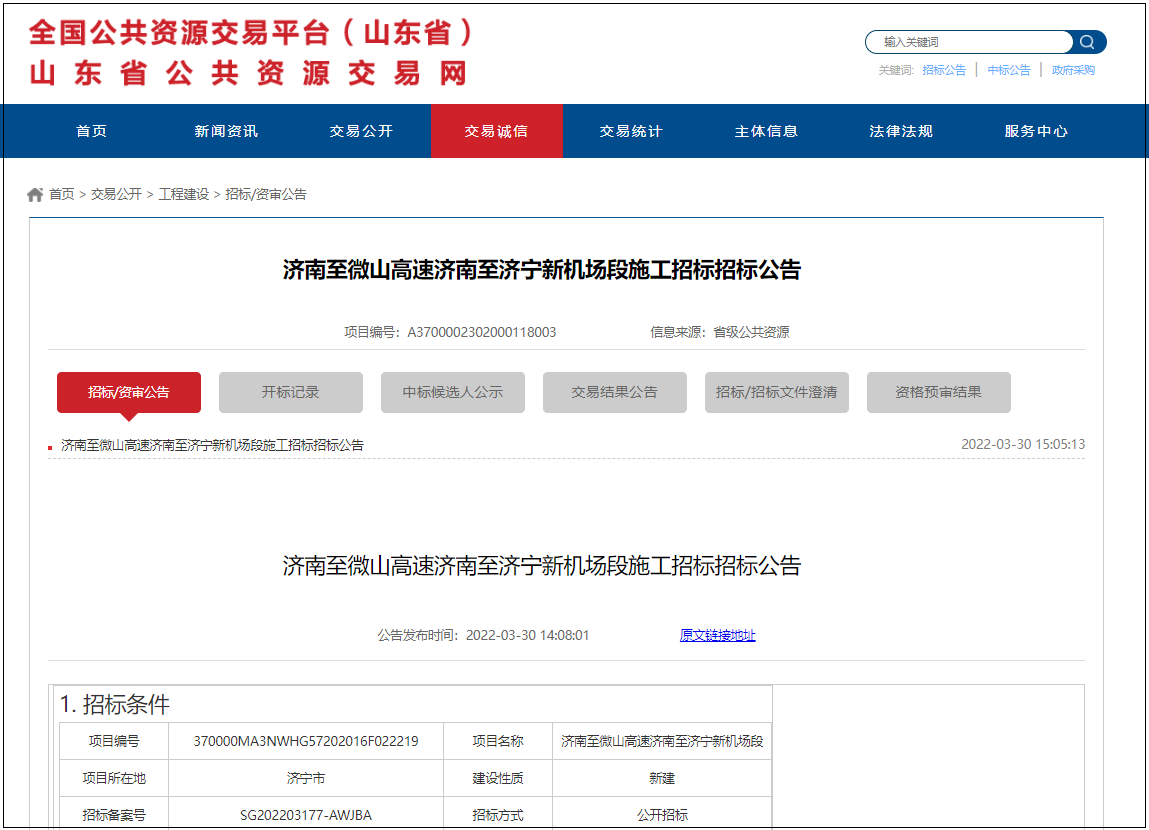Open 交易统计 navigation item
Image resolution: width=1149 pixels, height=830 pixels.
tap(631, 131)
